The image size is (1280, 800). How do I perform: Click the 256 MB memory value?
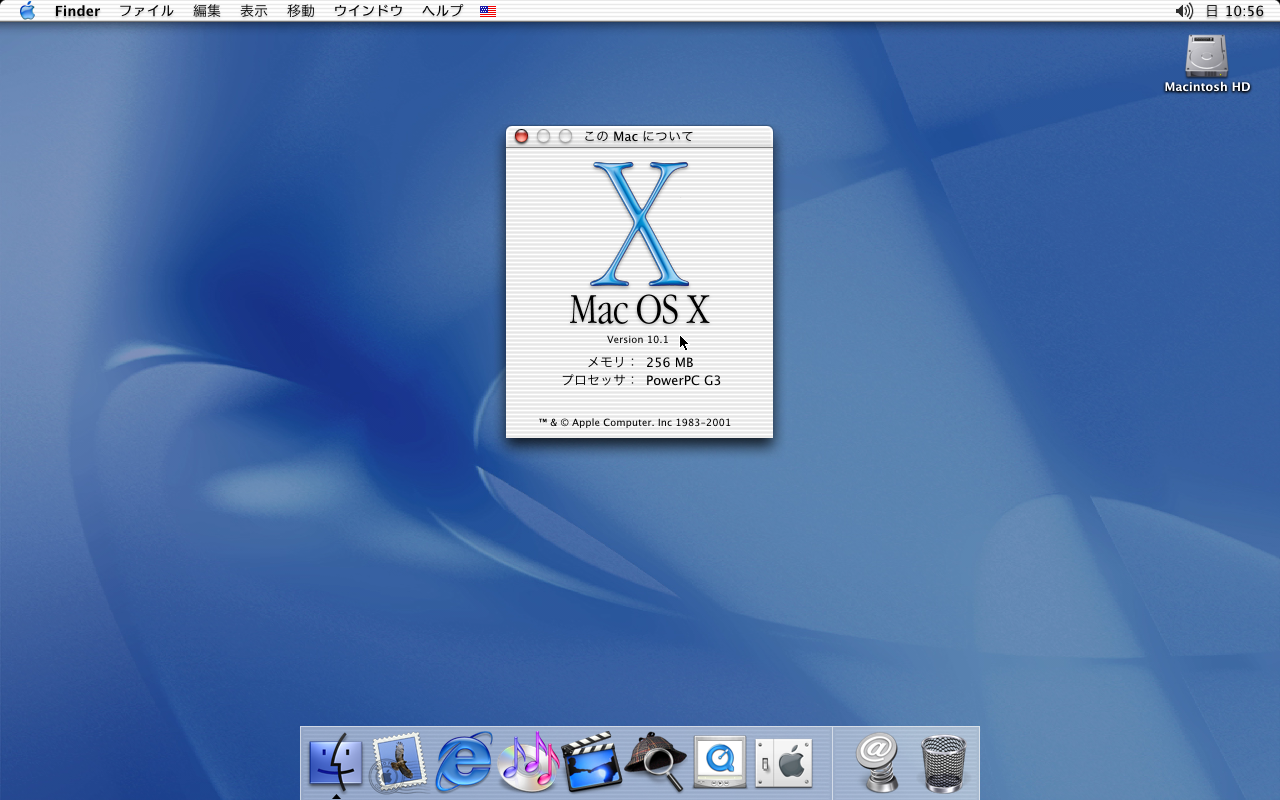(x=669, y=362)
